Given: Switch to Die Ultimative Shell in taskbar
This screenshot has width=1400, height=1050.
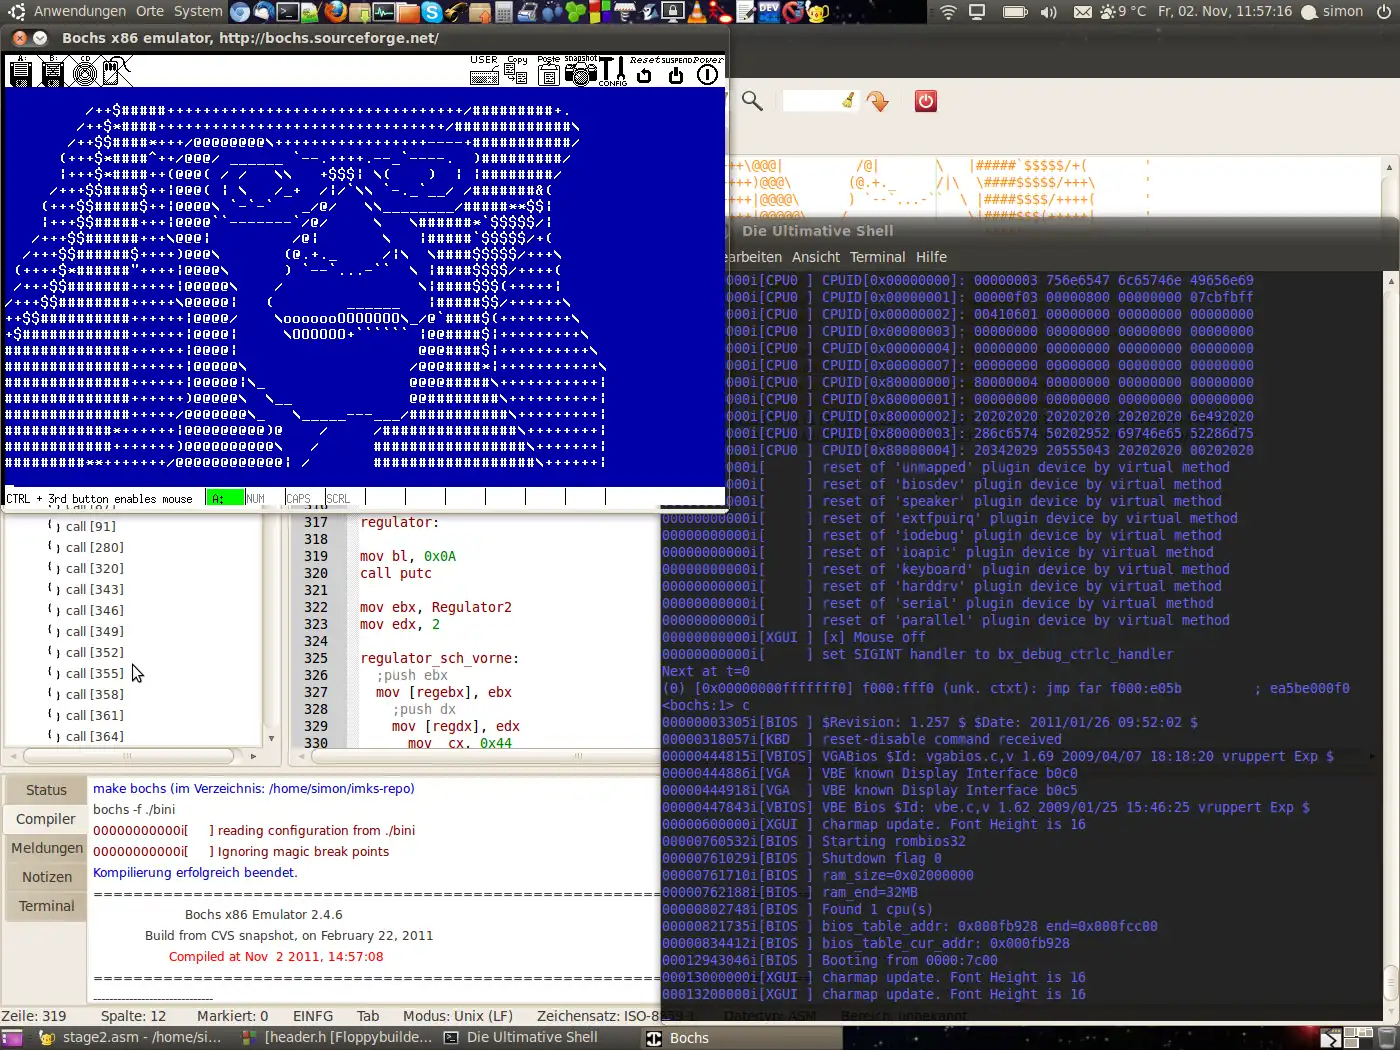Looking at the screenshot, I should tap(521, 1038).
